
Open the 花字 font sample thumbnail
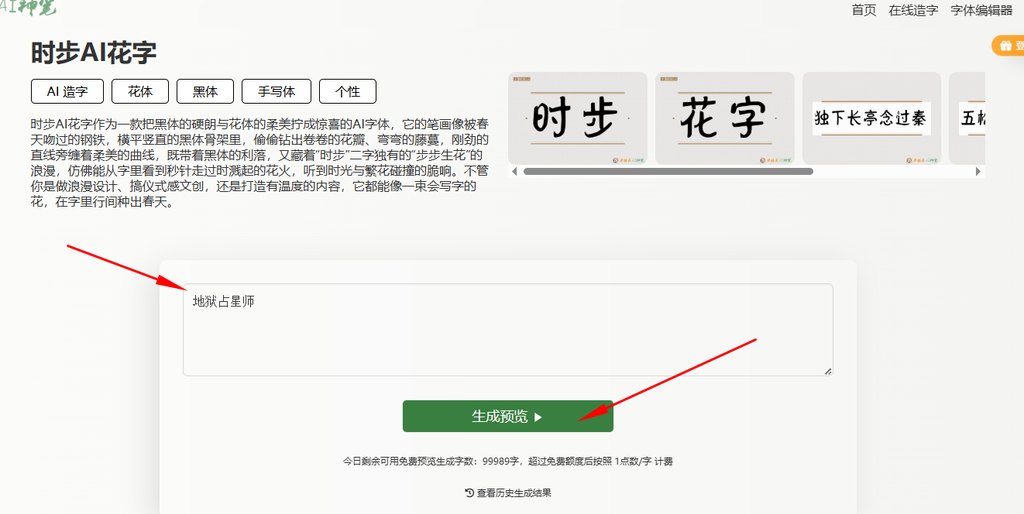click(725, 118)
